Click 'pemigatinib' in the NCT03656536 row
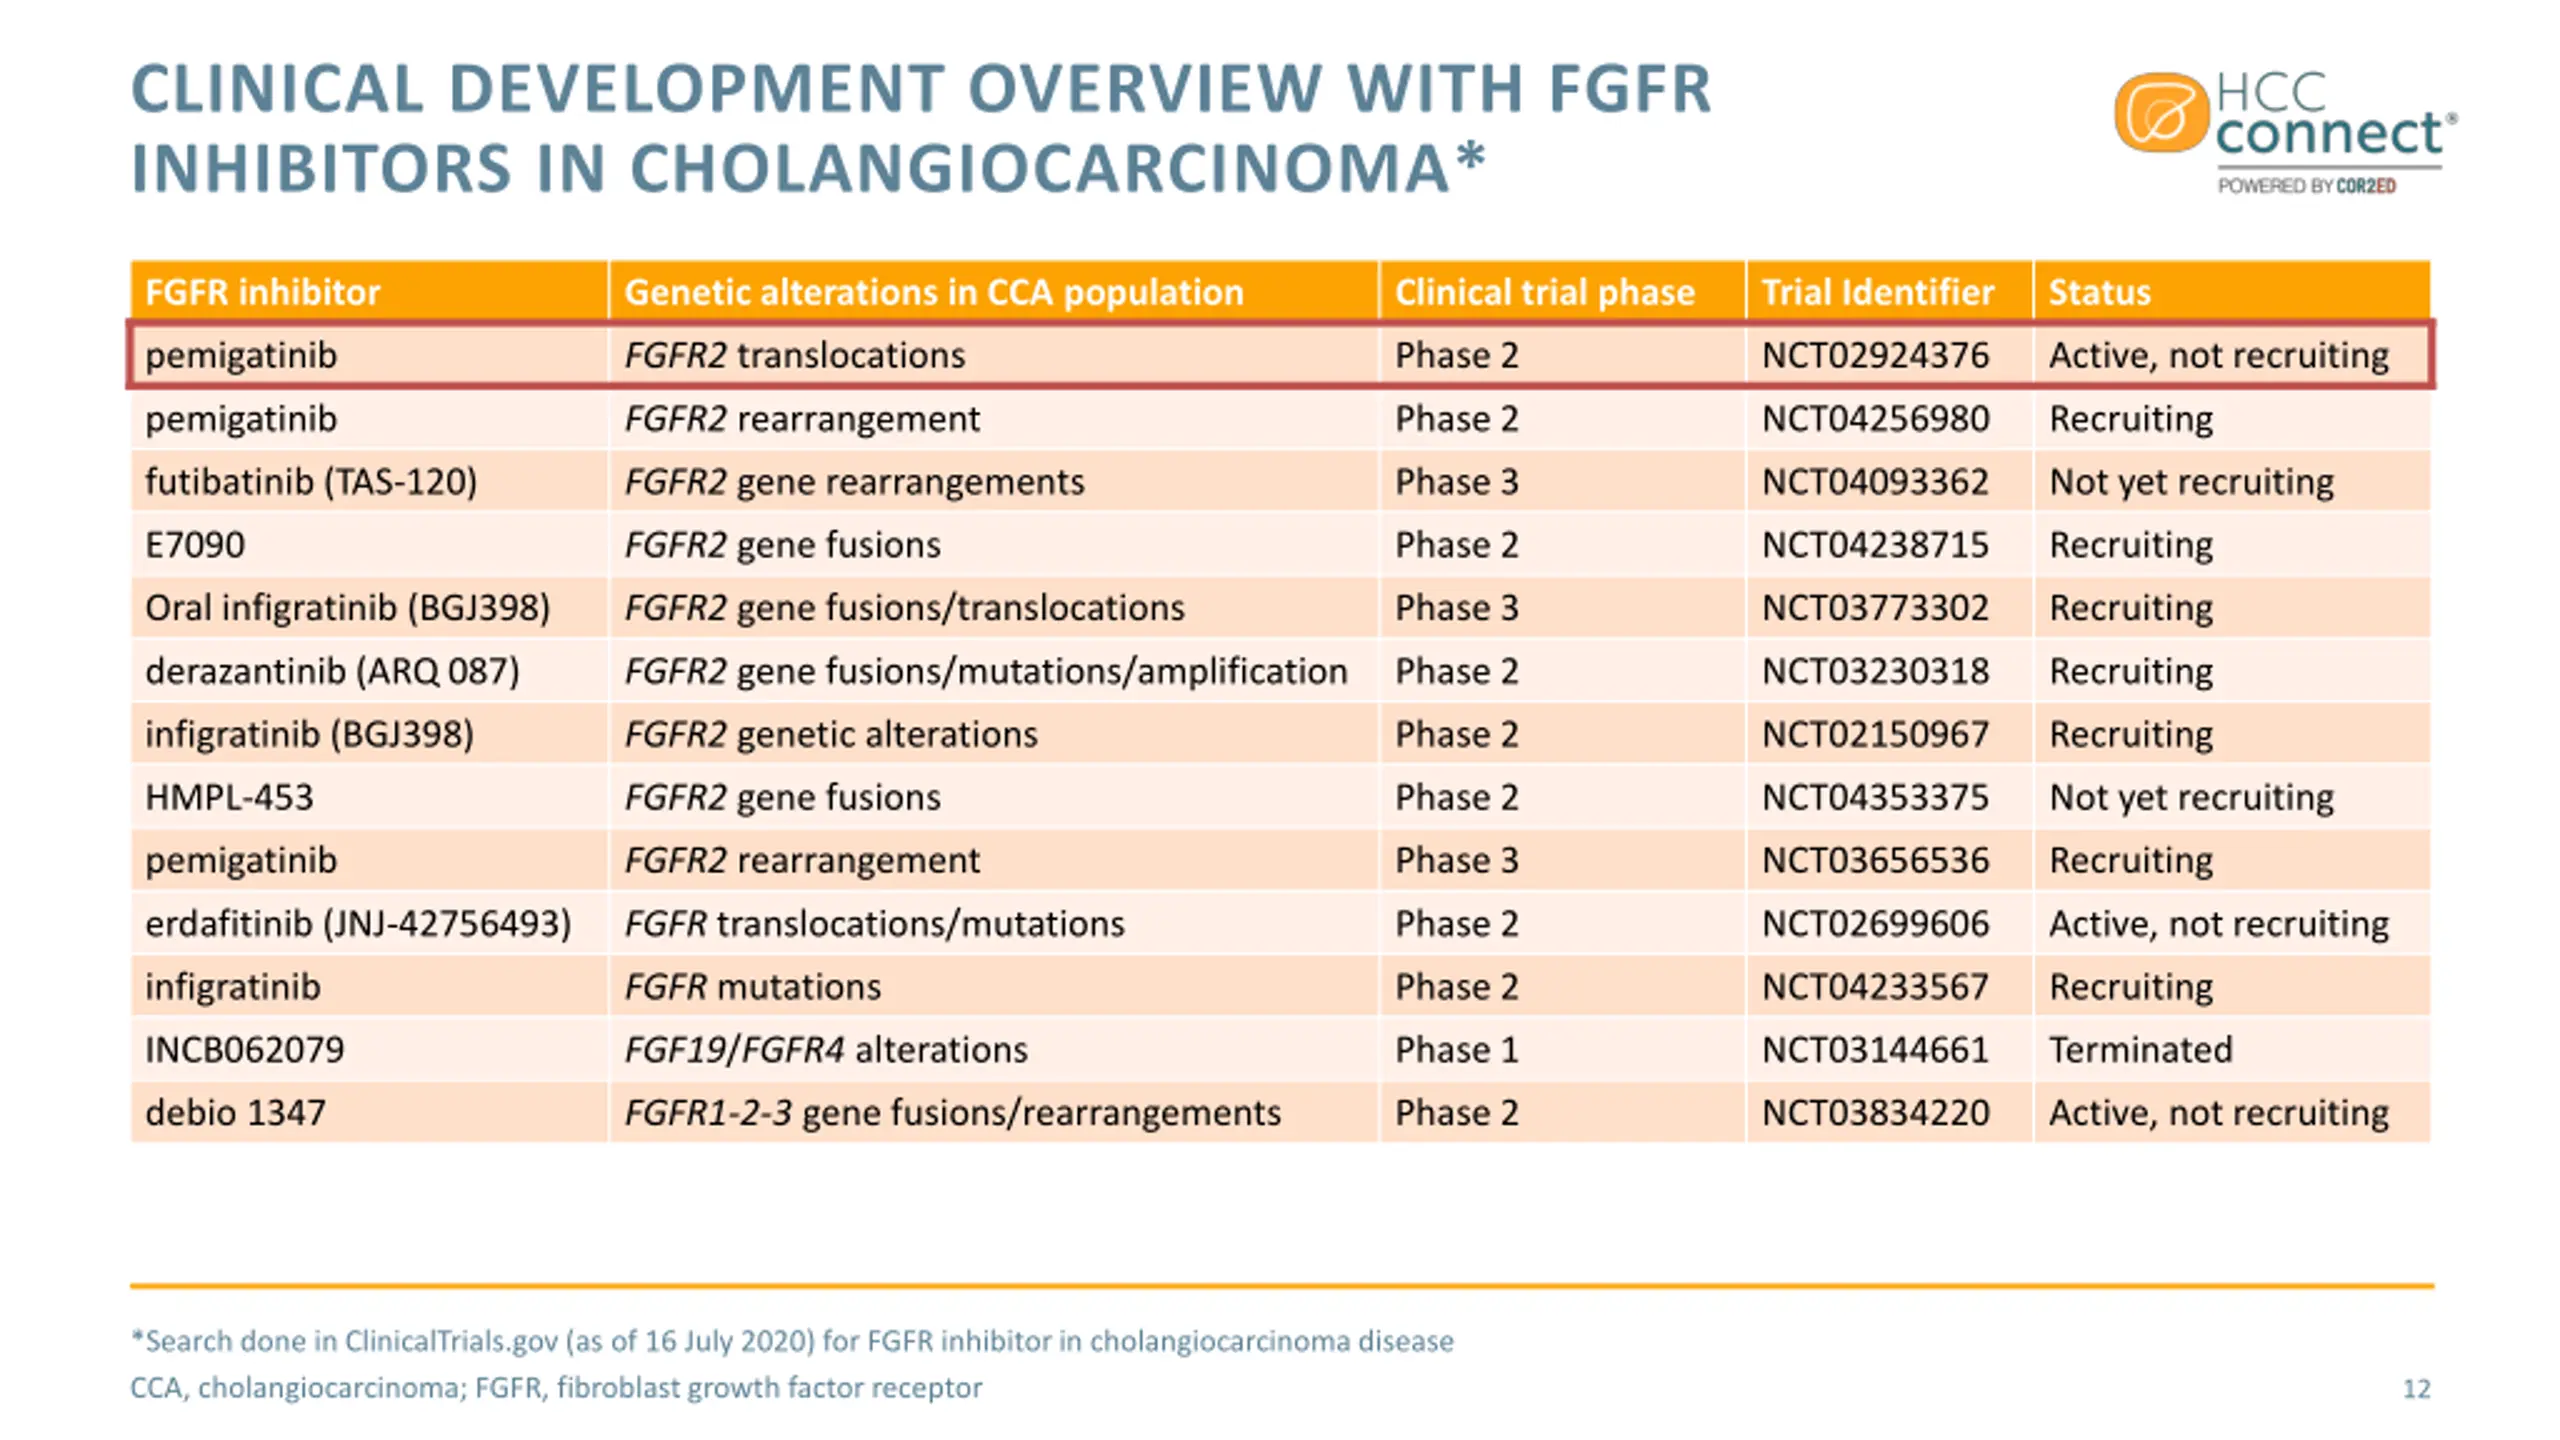The width and height of the screenshot is (2560, 1440). (241, 861)
